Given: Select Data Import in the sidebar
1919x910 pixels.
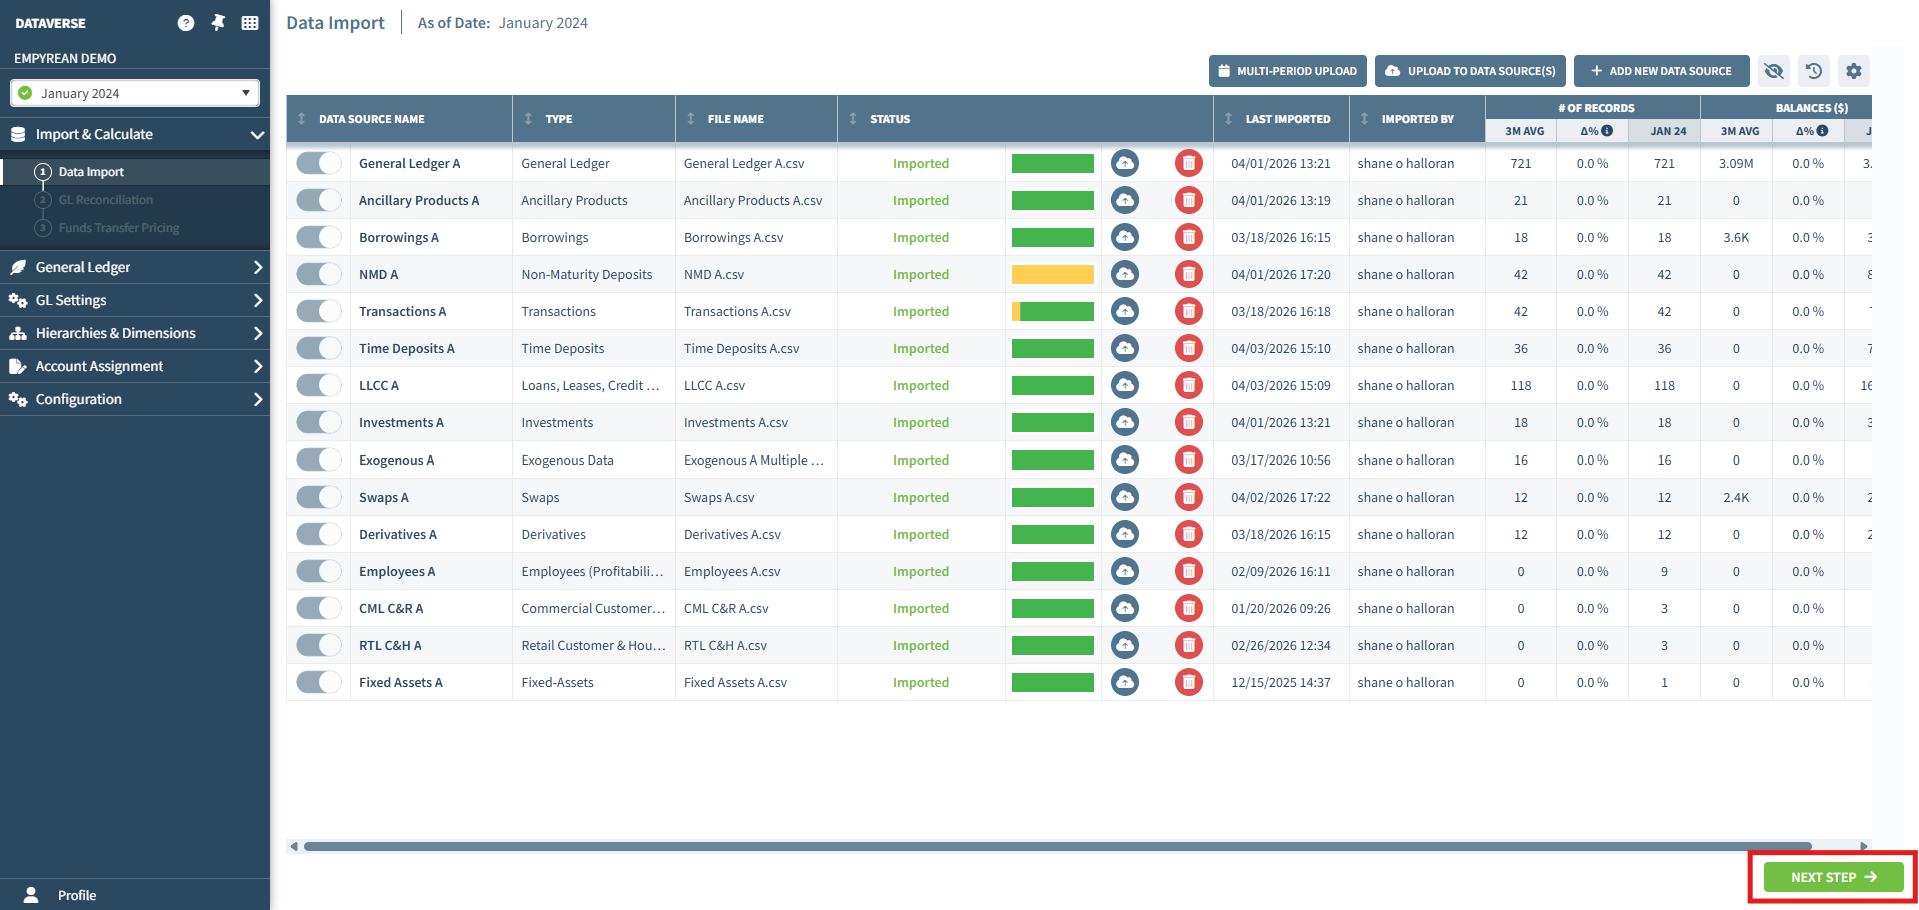Looking at the screenshot, I should (x=91, y=172).
